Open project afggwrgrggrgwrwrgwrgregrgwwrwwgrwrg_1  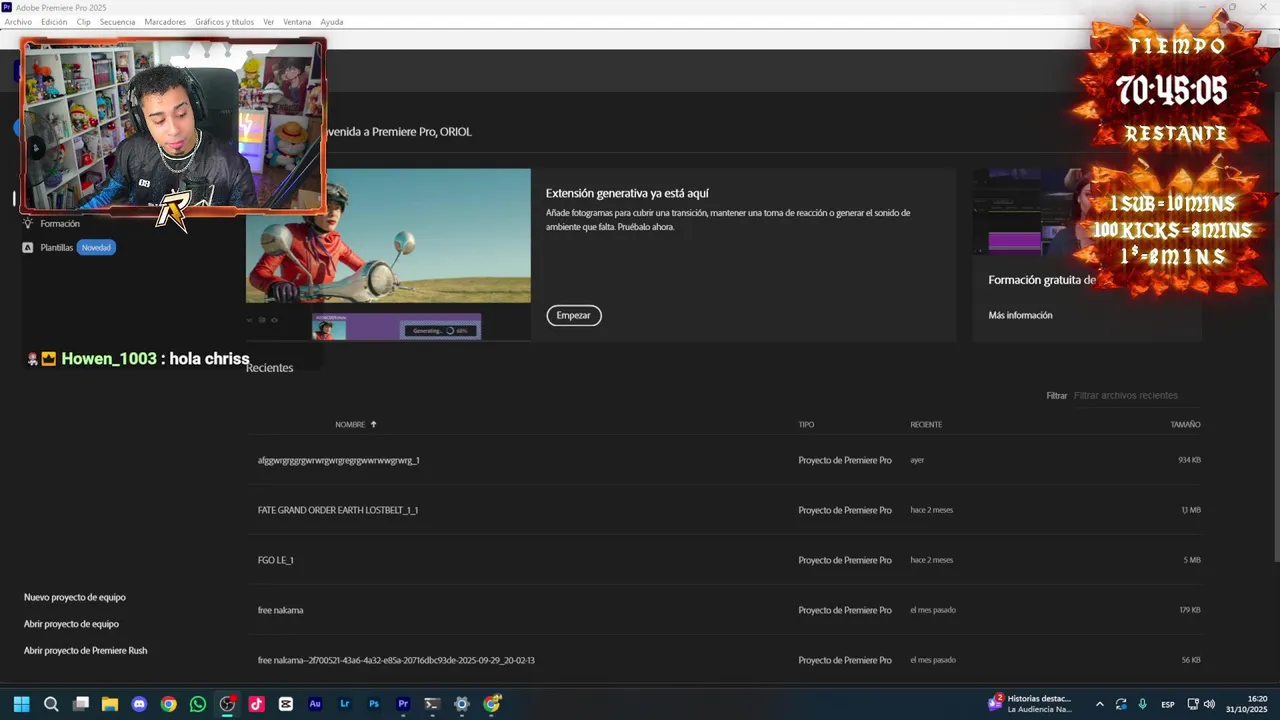click(338, 460)
